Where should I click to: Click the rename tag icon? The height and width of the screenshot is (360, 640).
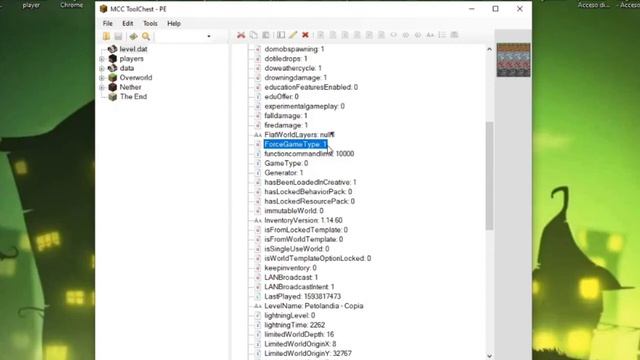[x=281, y=35]
